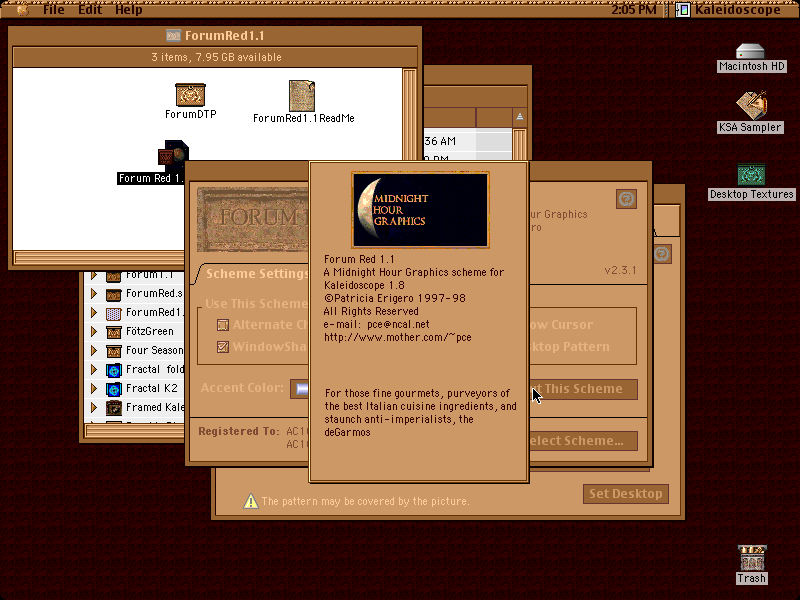Select the Four Season scheme icon in list
800x600 pixels.
[113, 351]
